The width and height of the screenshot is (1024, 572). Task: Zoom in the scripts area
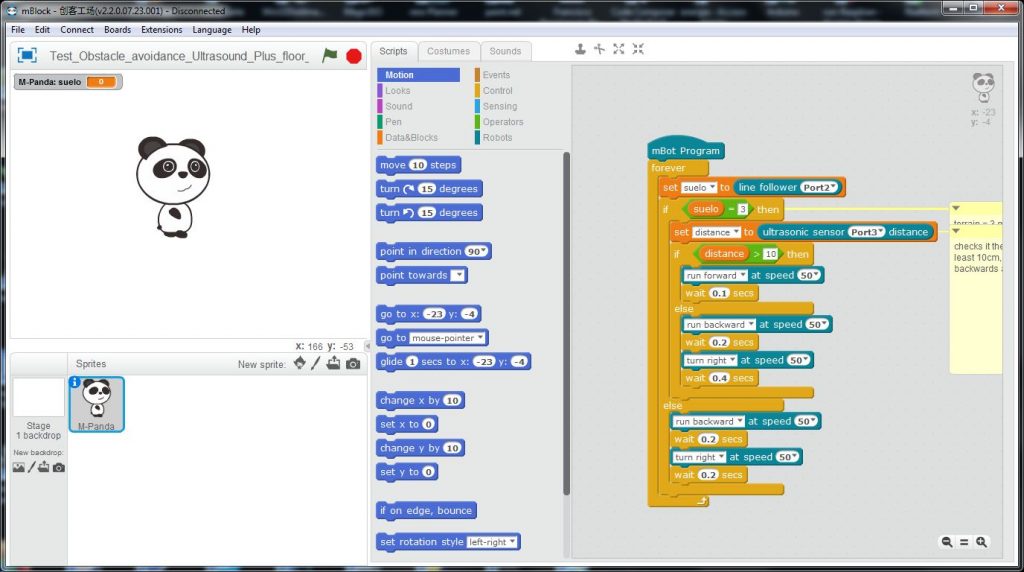point(982,542)
